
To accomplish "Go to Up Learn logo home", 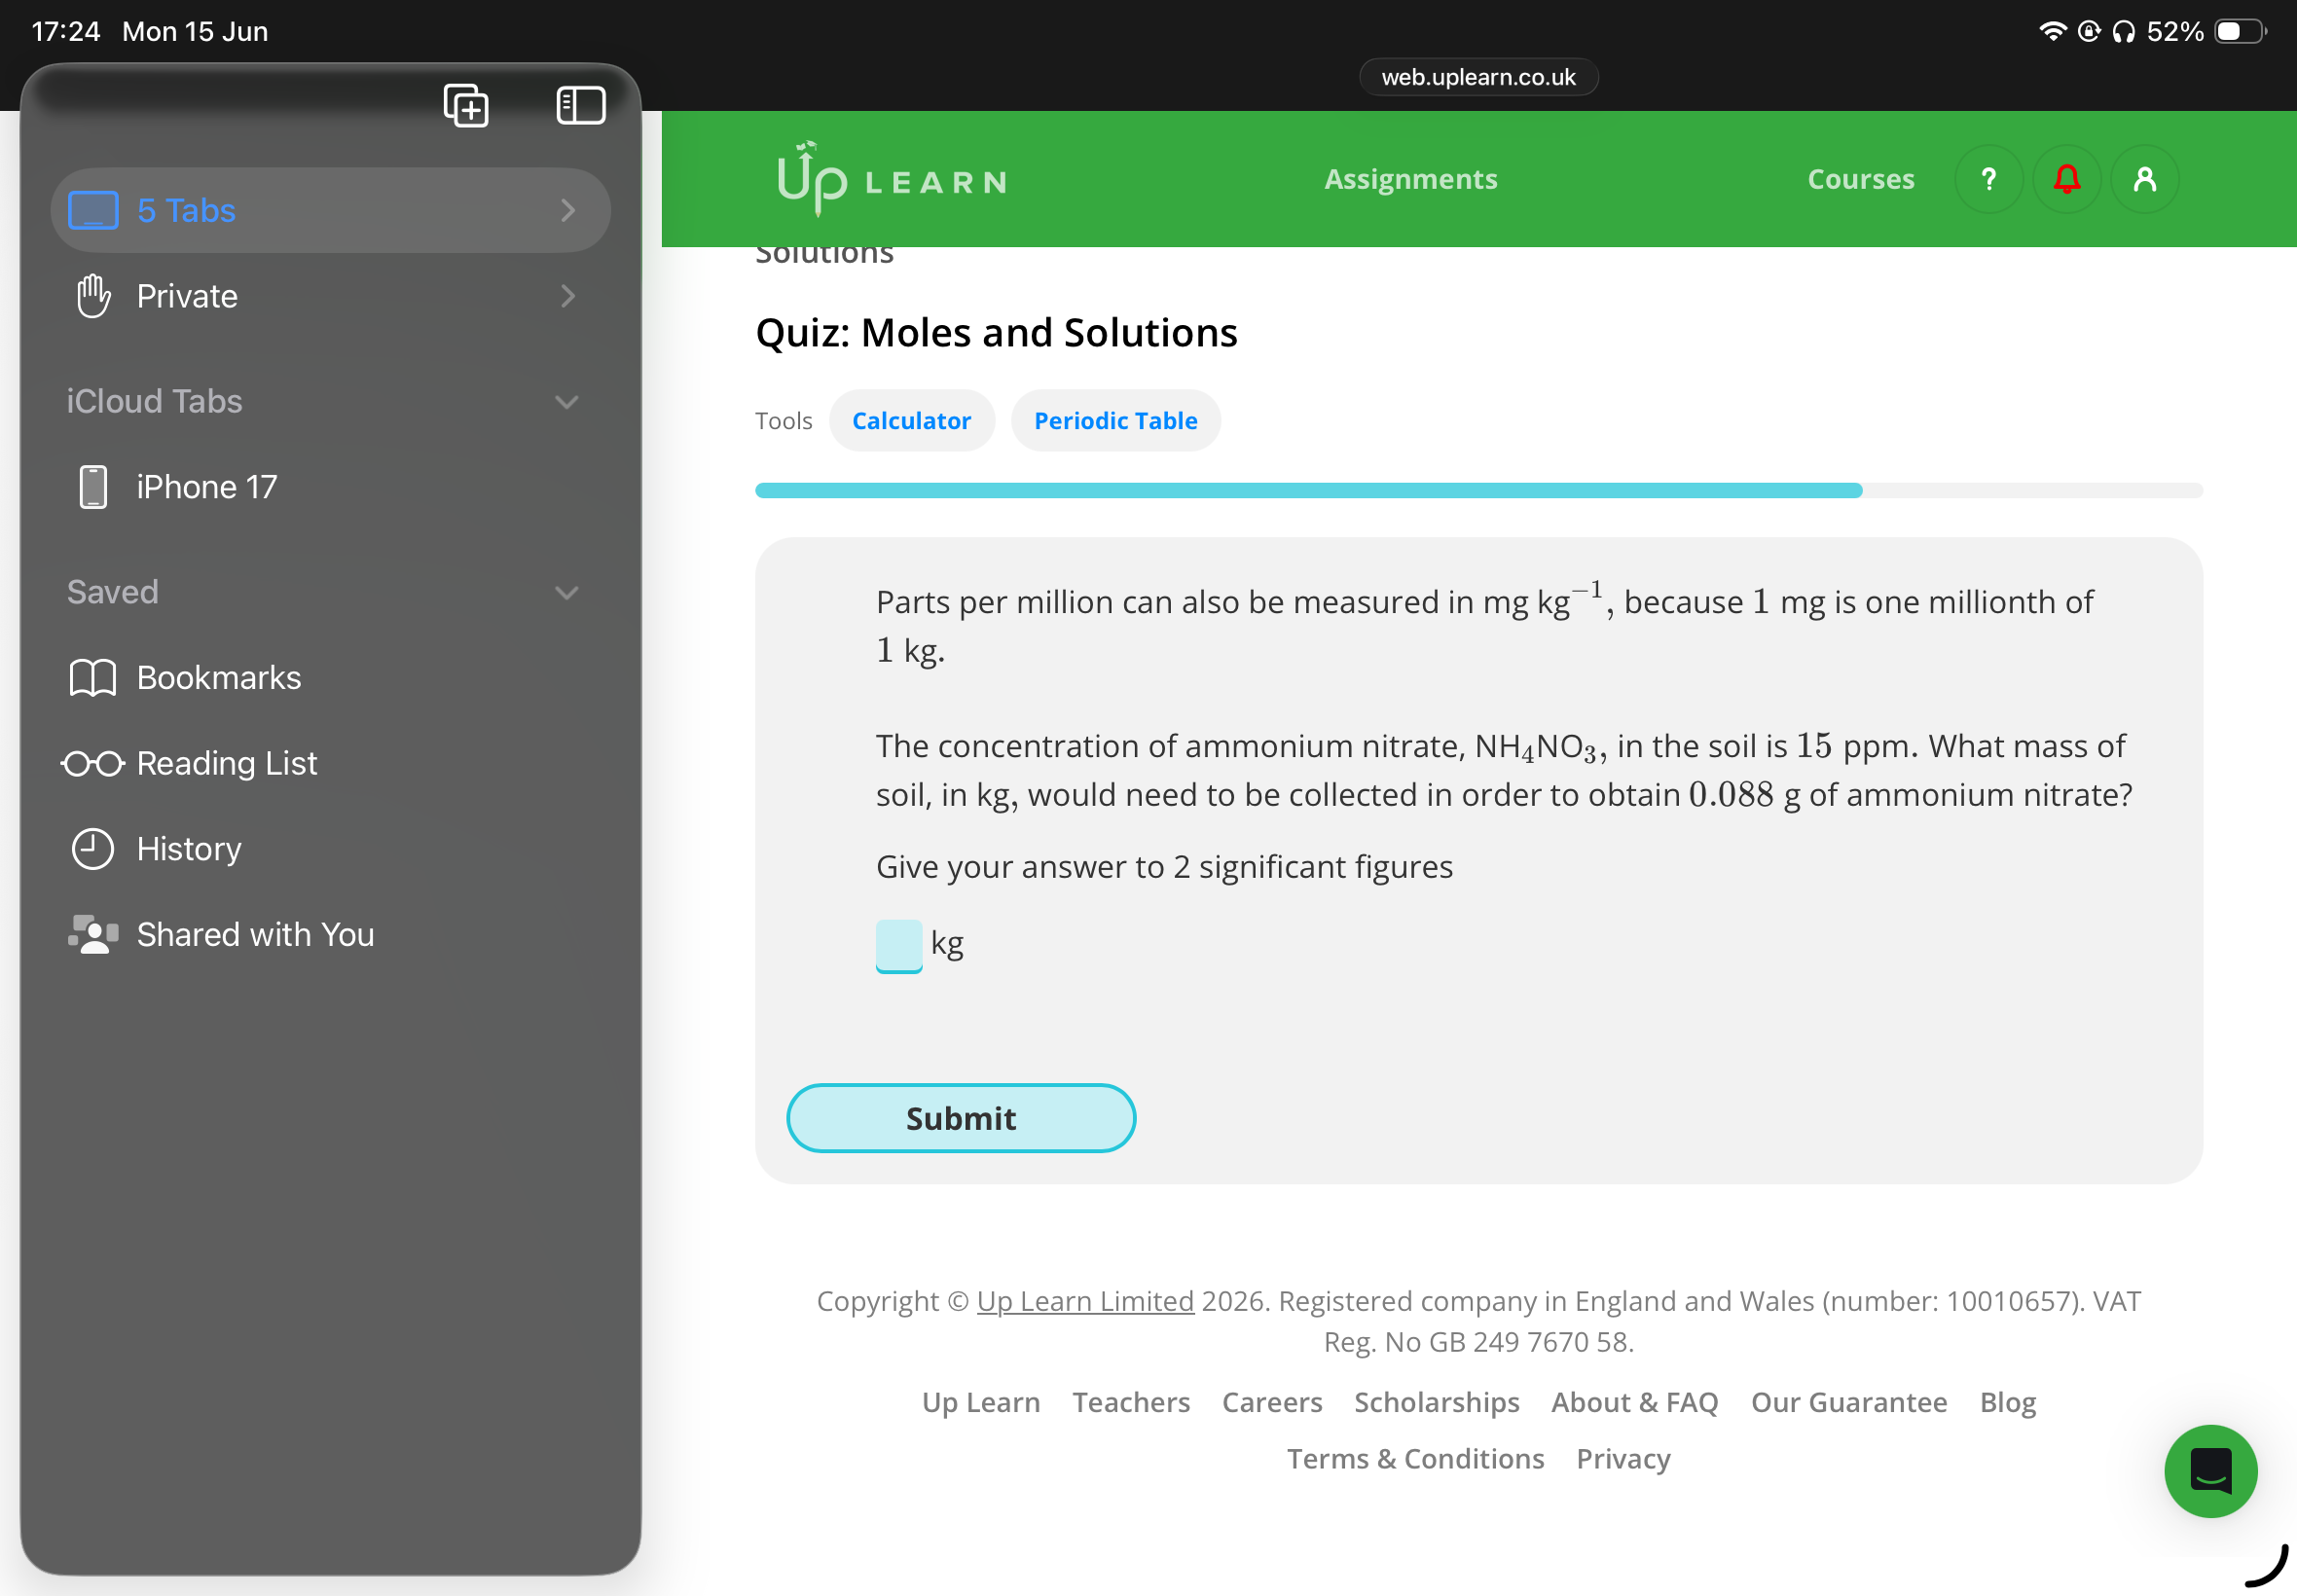I will click(x=892, y=179).
